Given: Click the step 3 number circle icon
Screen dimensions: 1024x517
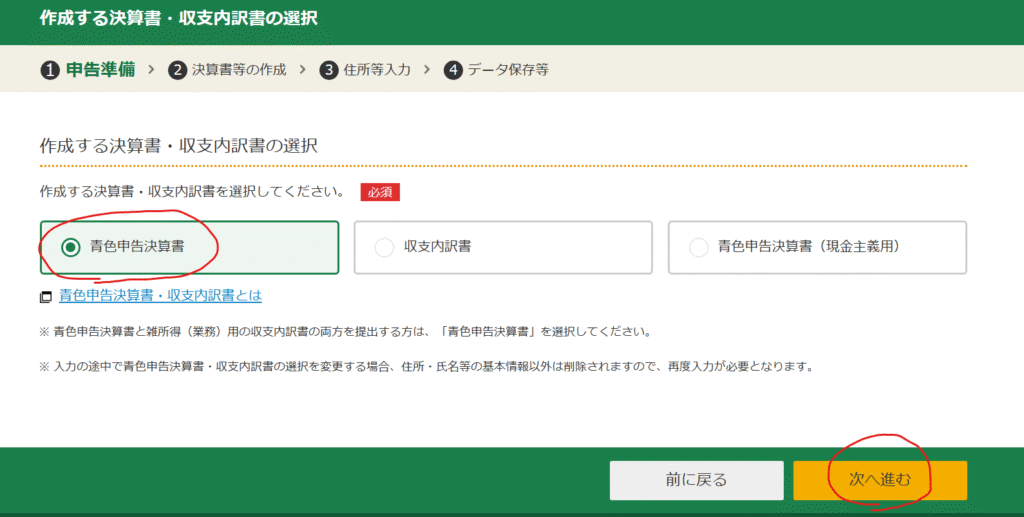Looking at the screenshot, I should 329,70.
